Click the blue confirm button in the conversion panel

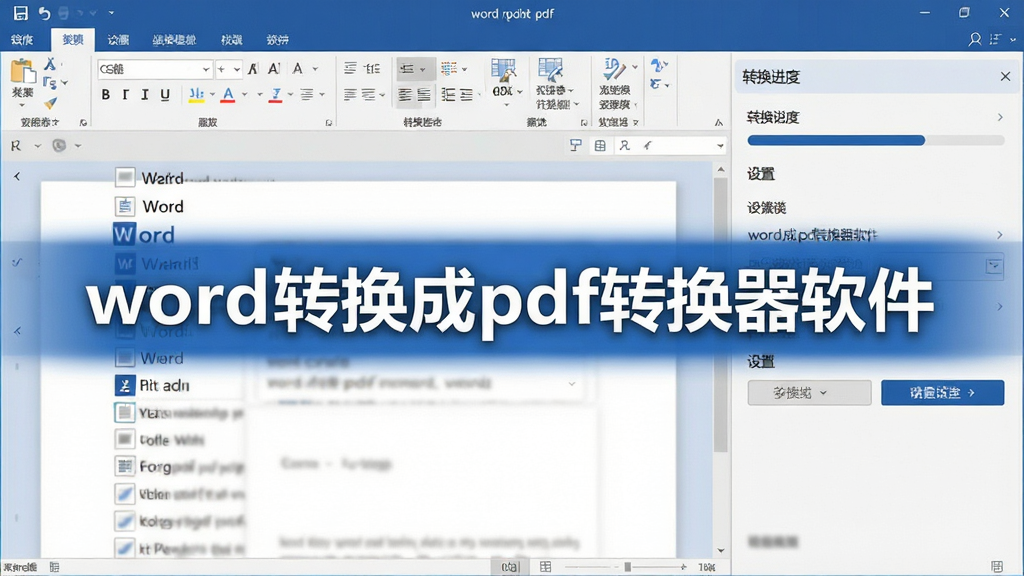point(942,392)
